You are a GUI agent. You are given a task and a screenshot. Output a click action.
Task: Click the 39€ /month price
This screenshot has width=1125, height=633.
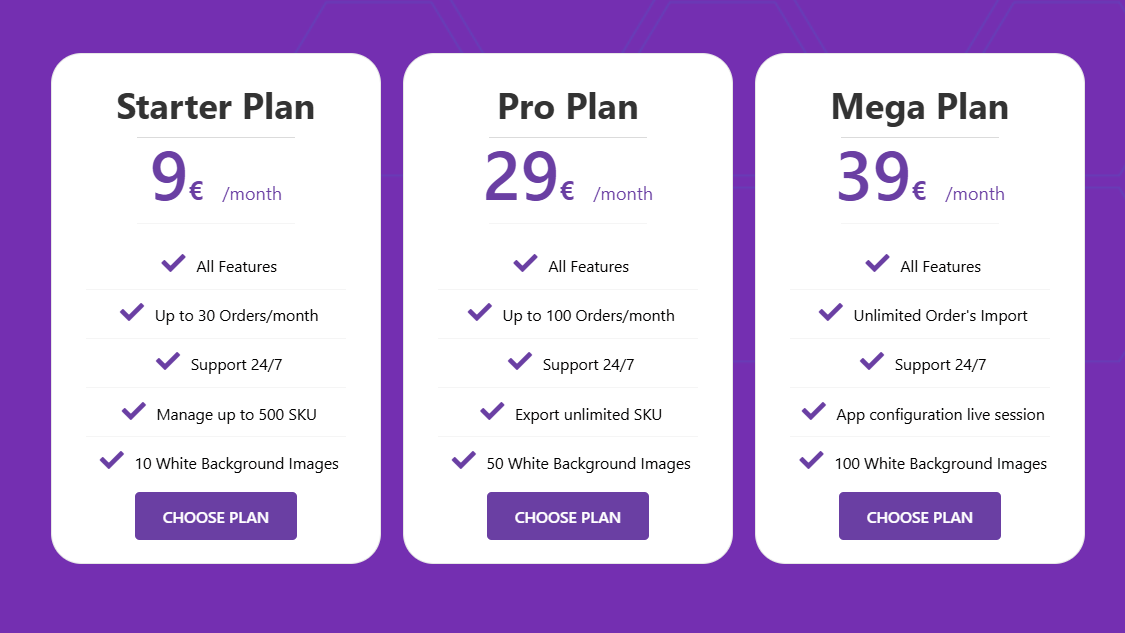pos(921,177)
